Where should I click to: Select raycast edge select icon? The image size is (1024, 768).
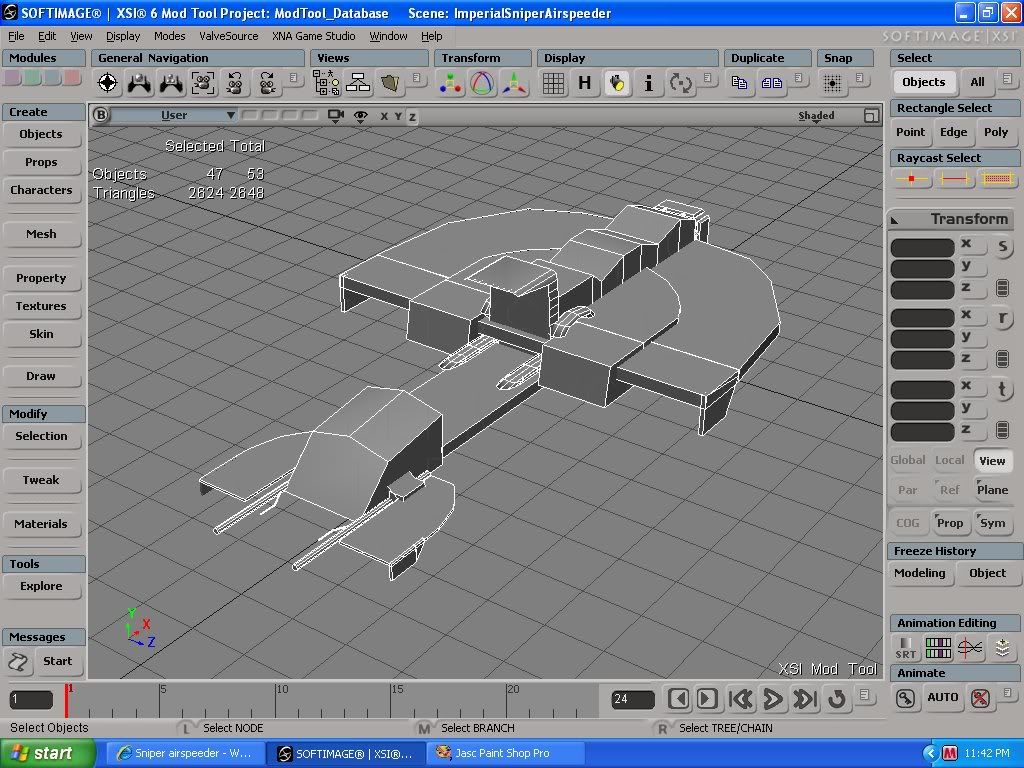(954, 178)
